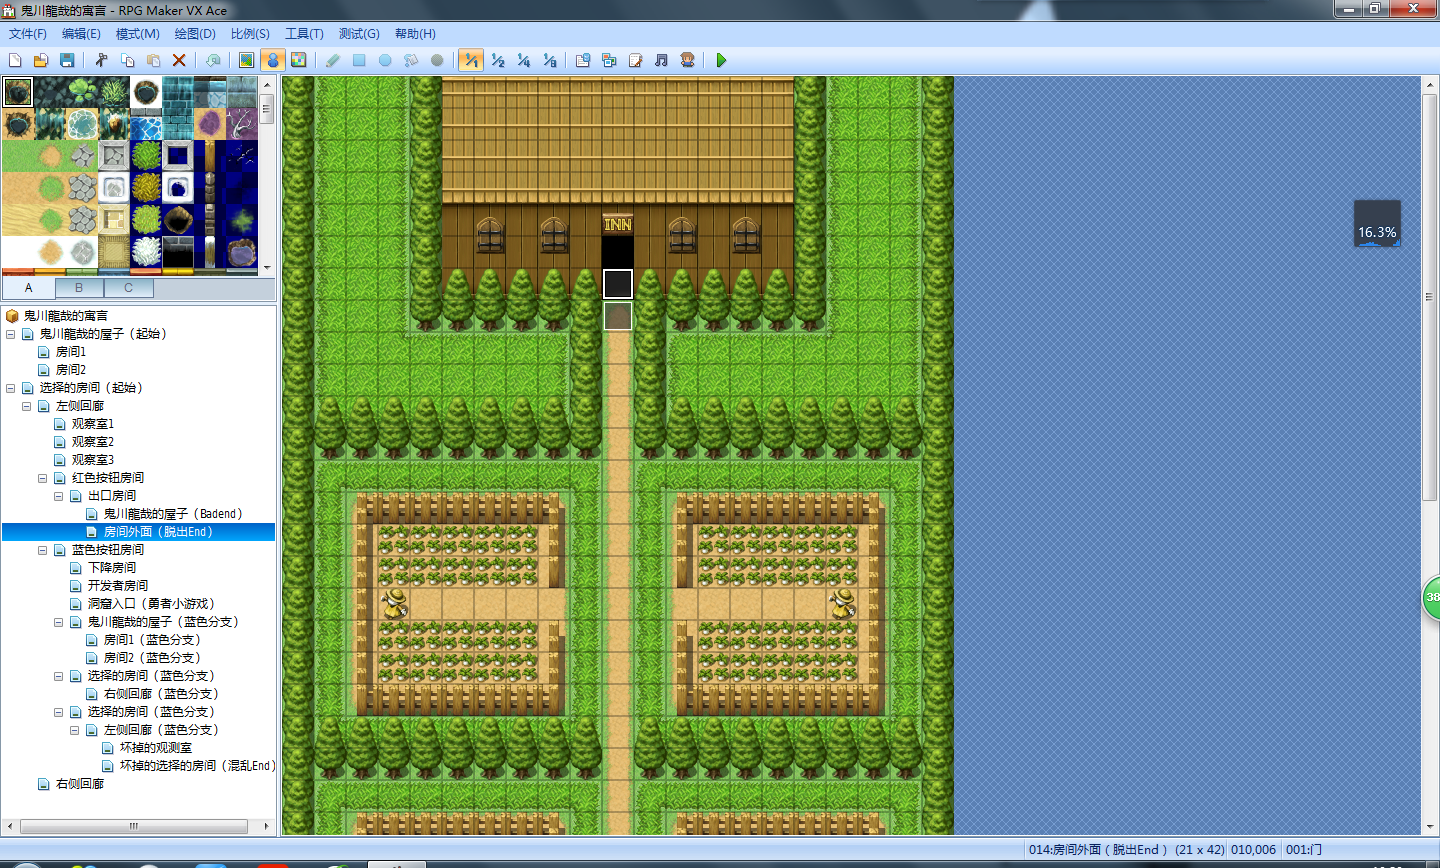Open a project using the folder icon
Image resolution: width=1440 pixels, height=868 pixels.
tap(41, 60)
